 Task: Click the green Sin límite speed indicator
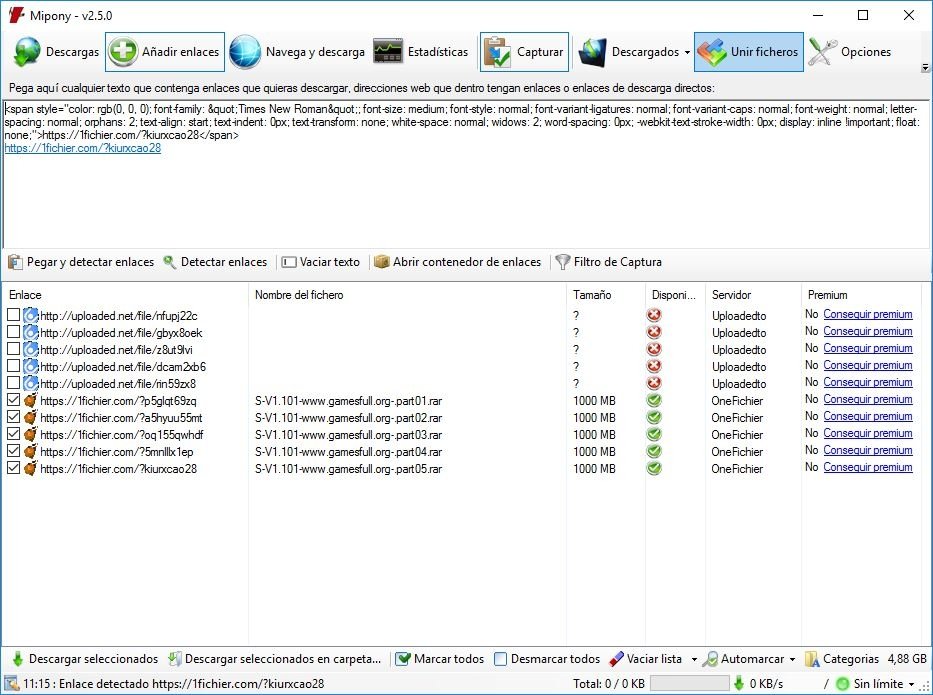(842, 684)
